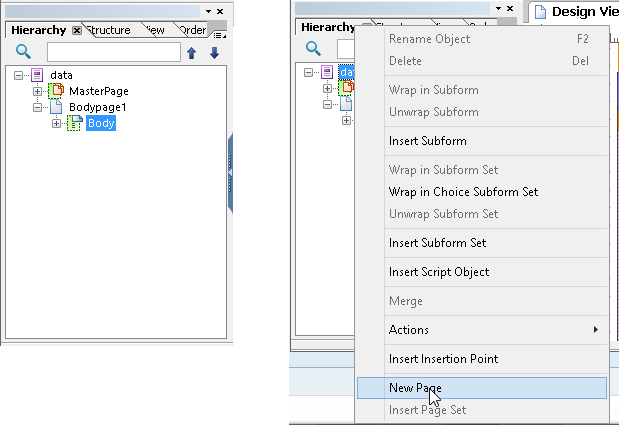
Task: Choose New Page from context menu
Action: tap(482, 388)
